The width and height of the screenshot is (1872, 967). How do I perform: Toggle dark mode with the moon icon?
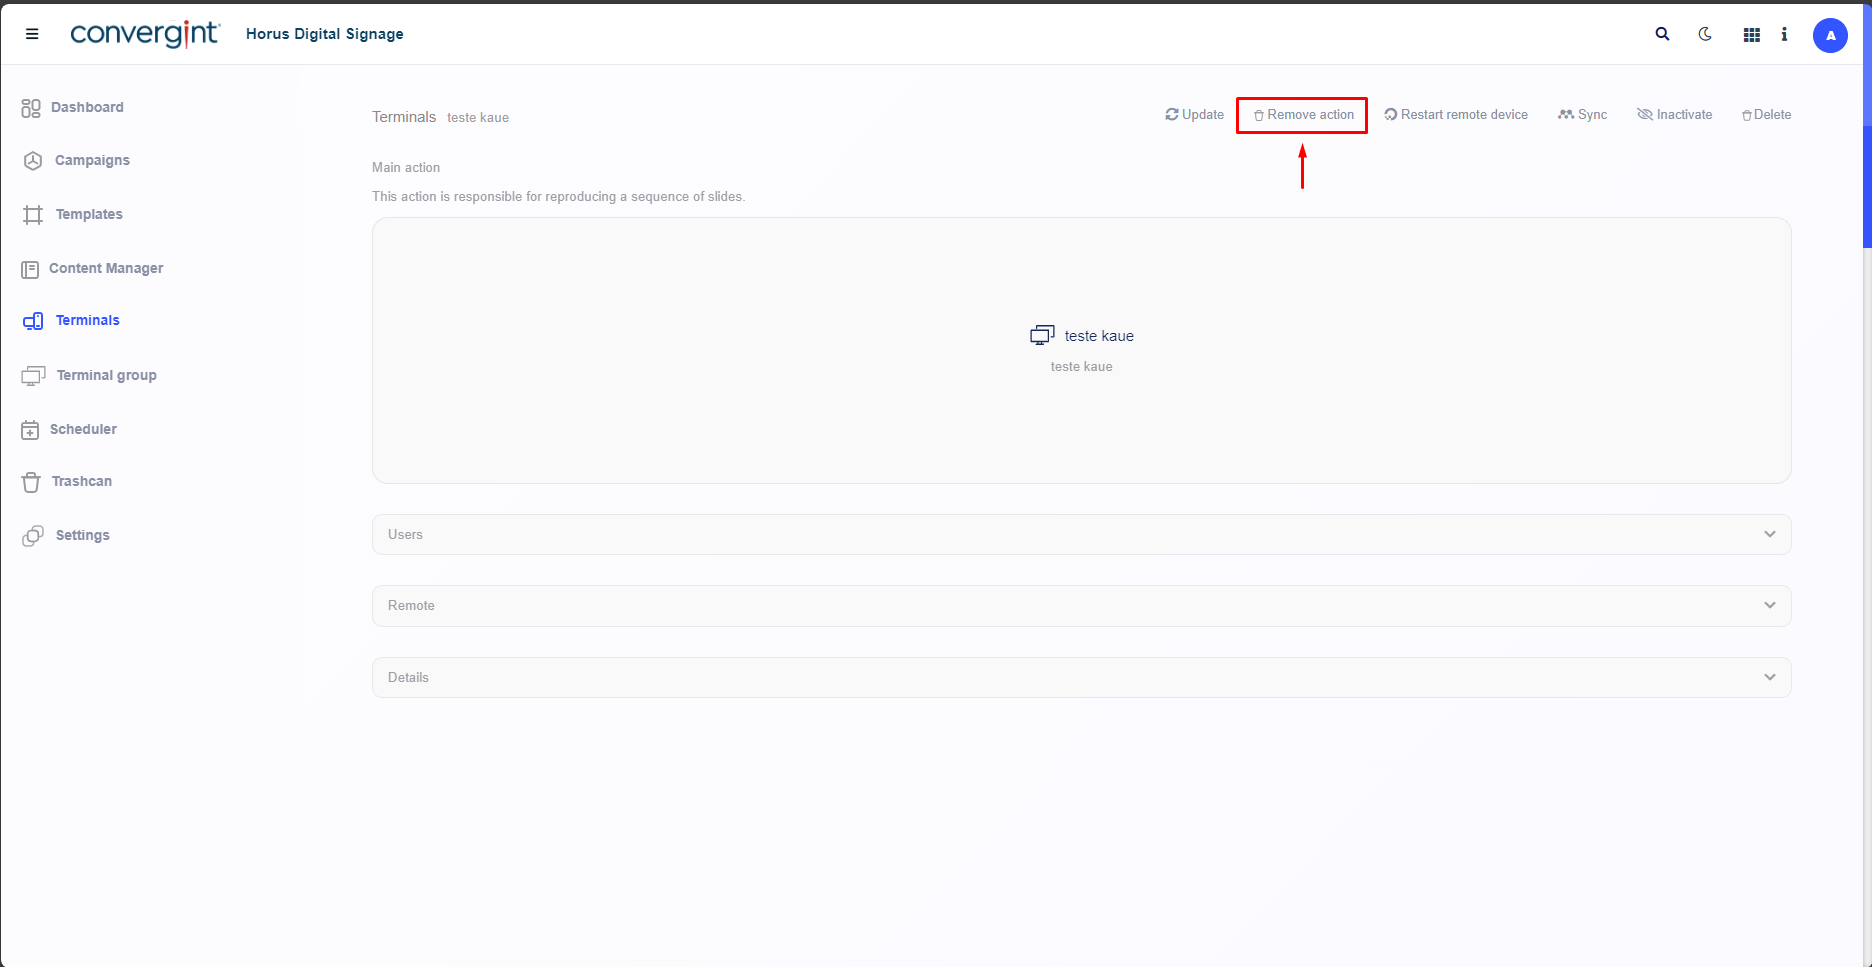click(1705, 34)
